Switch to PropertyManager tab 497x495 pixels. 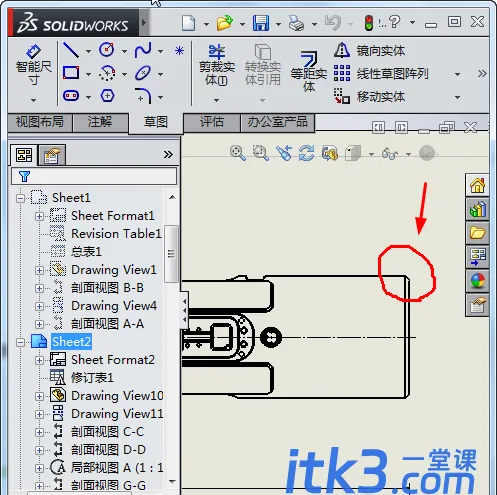pyautogui.click(x=52, y=155)
